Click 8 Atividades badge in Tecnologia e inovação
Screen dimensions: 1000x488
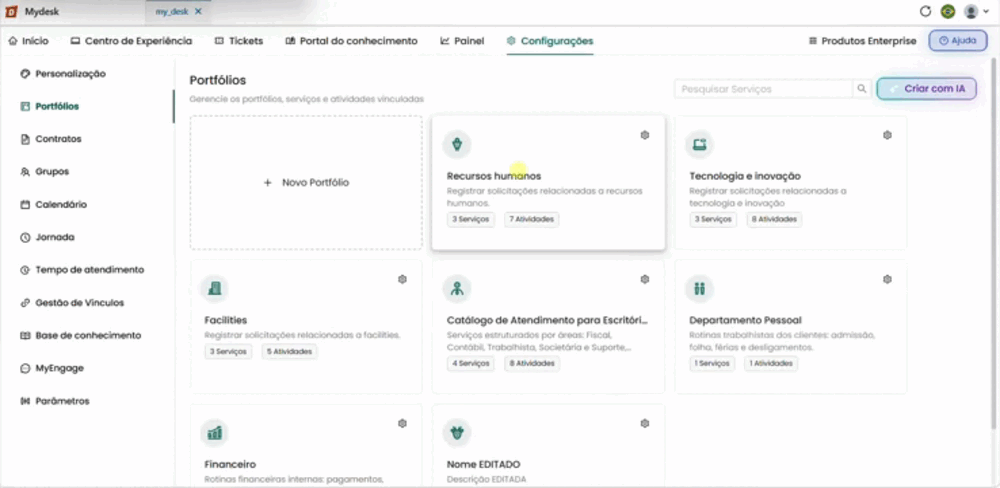point(774,219)
